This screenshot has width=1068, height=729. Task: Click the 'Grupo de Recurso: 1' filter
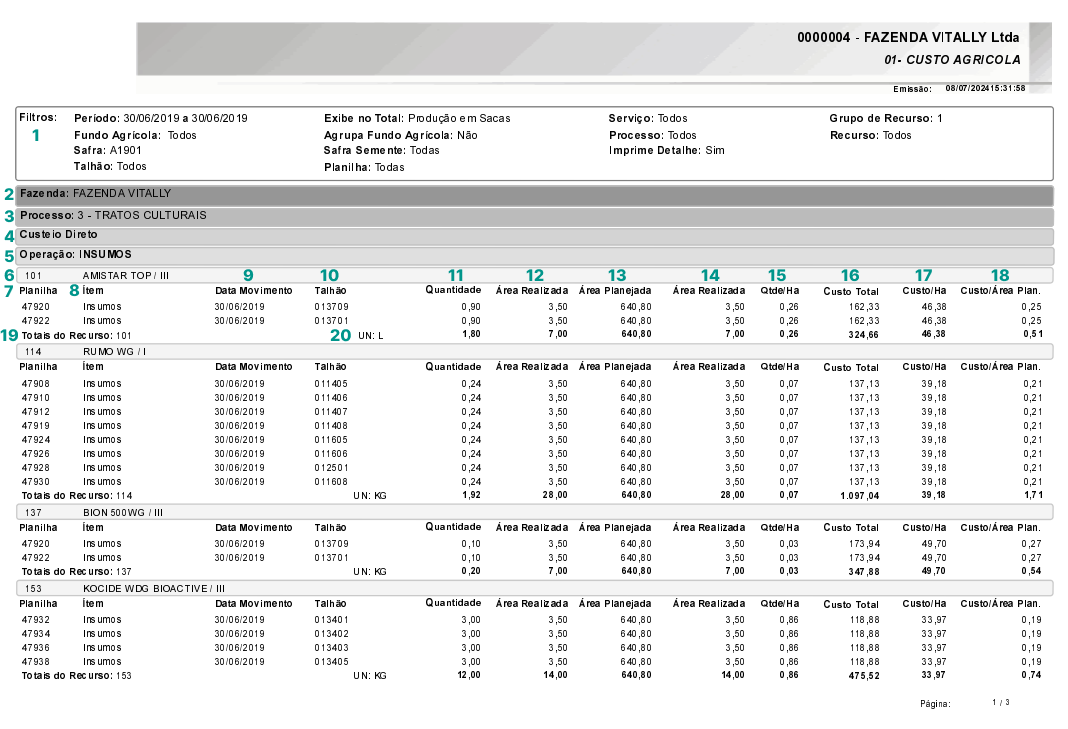tap(886, 119)
